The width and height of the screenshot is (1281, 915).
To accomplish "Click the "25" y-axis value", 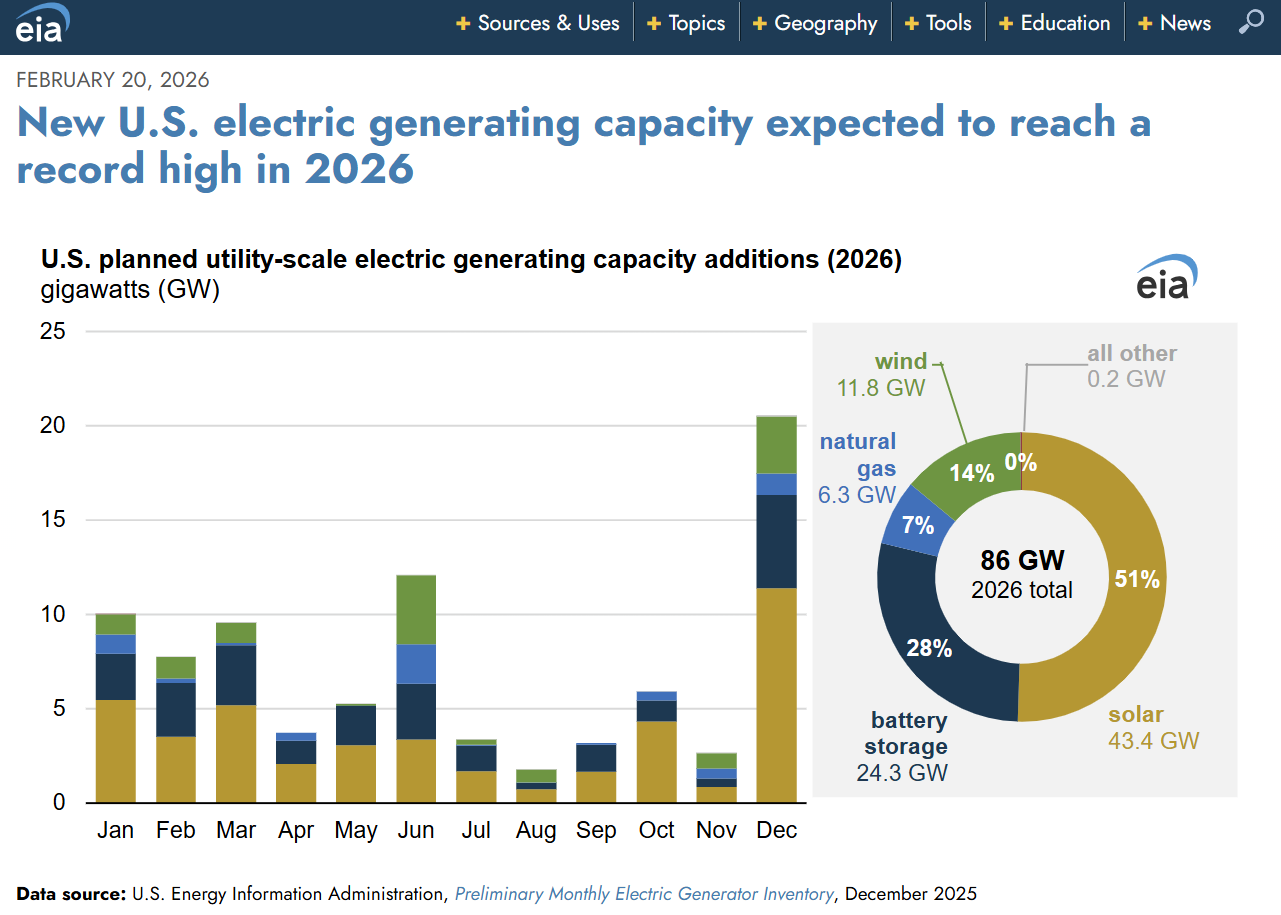I will 54,331.
